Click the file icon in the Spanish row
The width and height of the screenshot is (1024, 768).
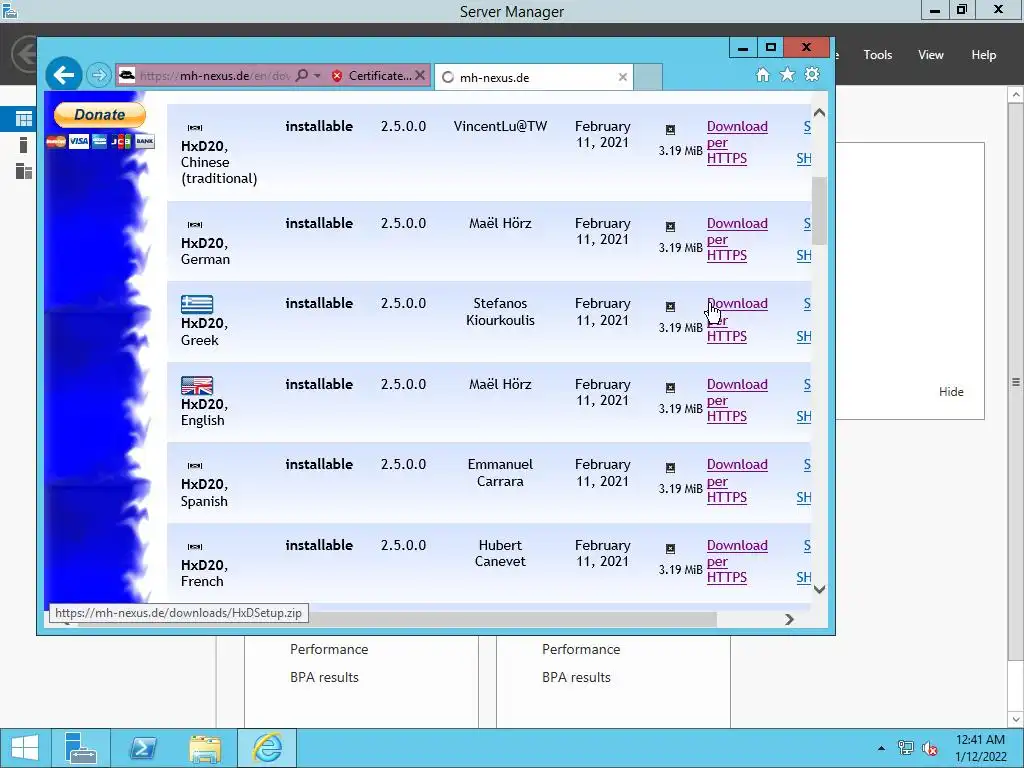pos(670,468)
